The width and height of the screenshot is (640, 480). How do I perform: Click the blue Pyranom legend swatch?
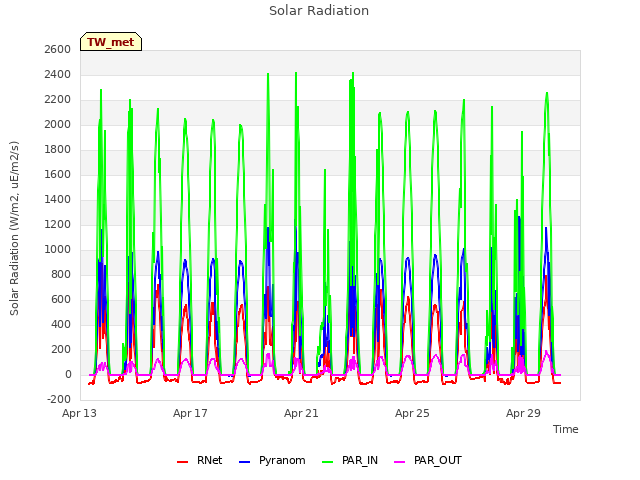point(244,462)
